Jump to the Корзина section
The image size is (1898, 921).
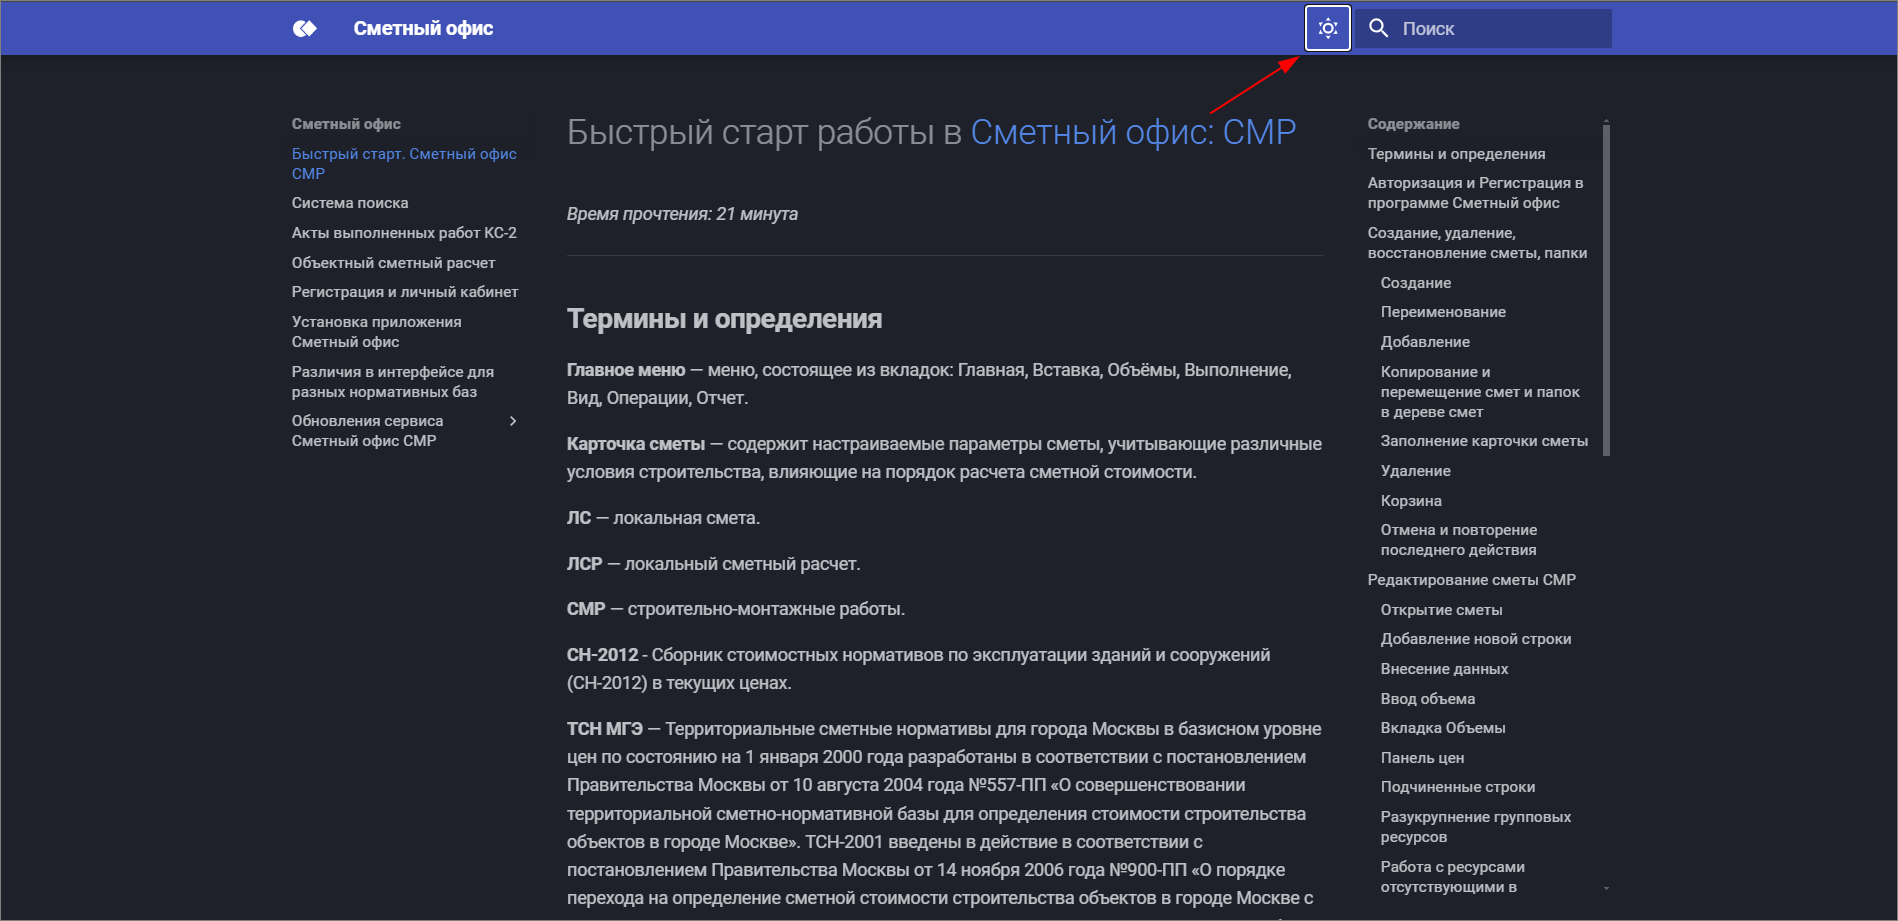tap(1410, 500)
